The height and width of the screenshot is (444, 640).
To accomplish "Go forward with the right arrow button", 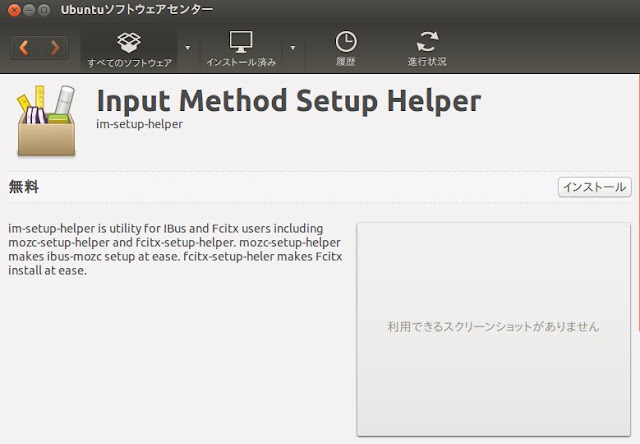I will click(x=53, y=48).
